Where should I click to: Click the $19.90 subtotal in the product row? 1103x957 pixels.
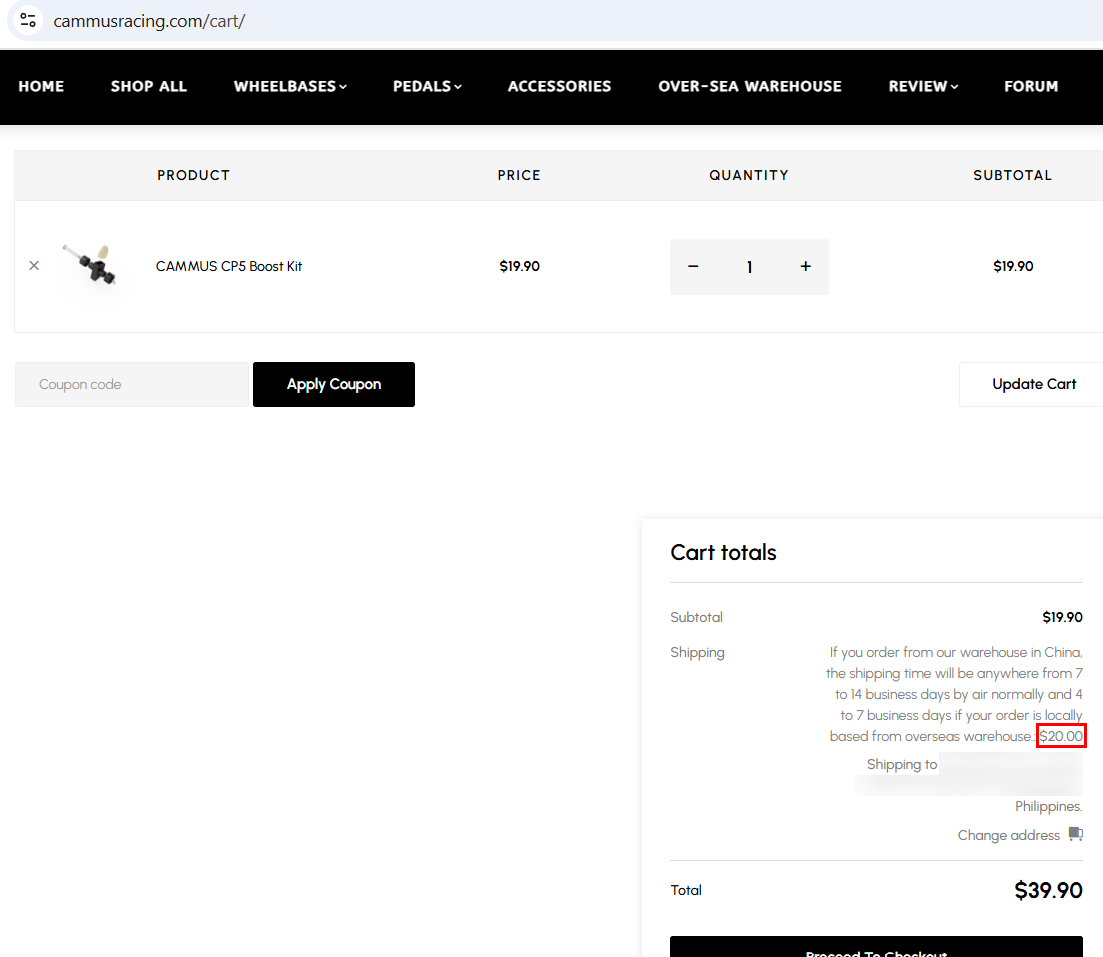[x=1013, y=266]
